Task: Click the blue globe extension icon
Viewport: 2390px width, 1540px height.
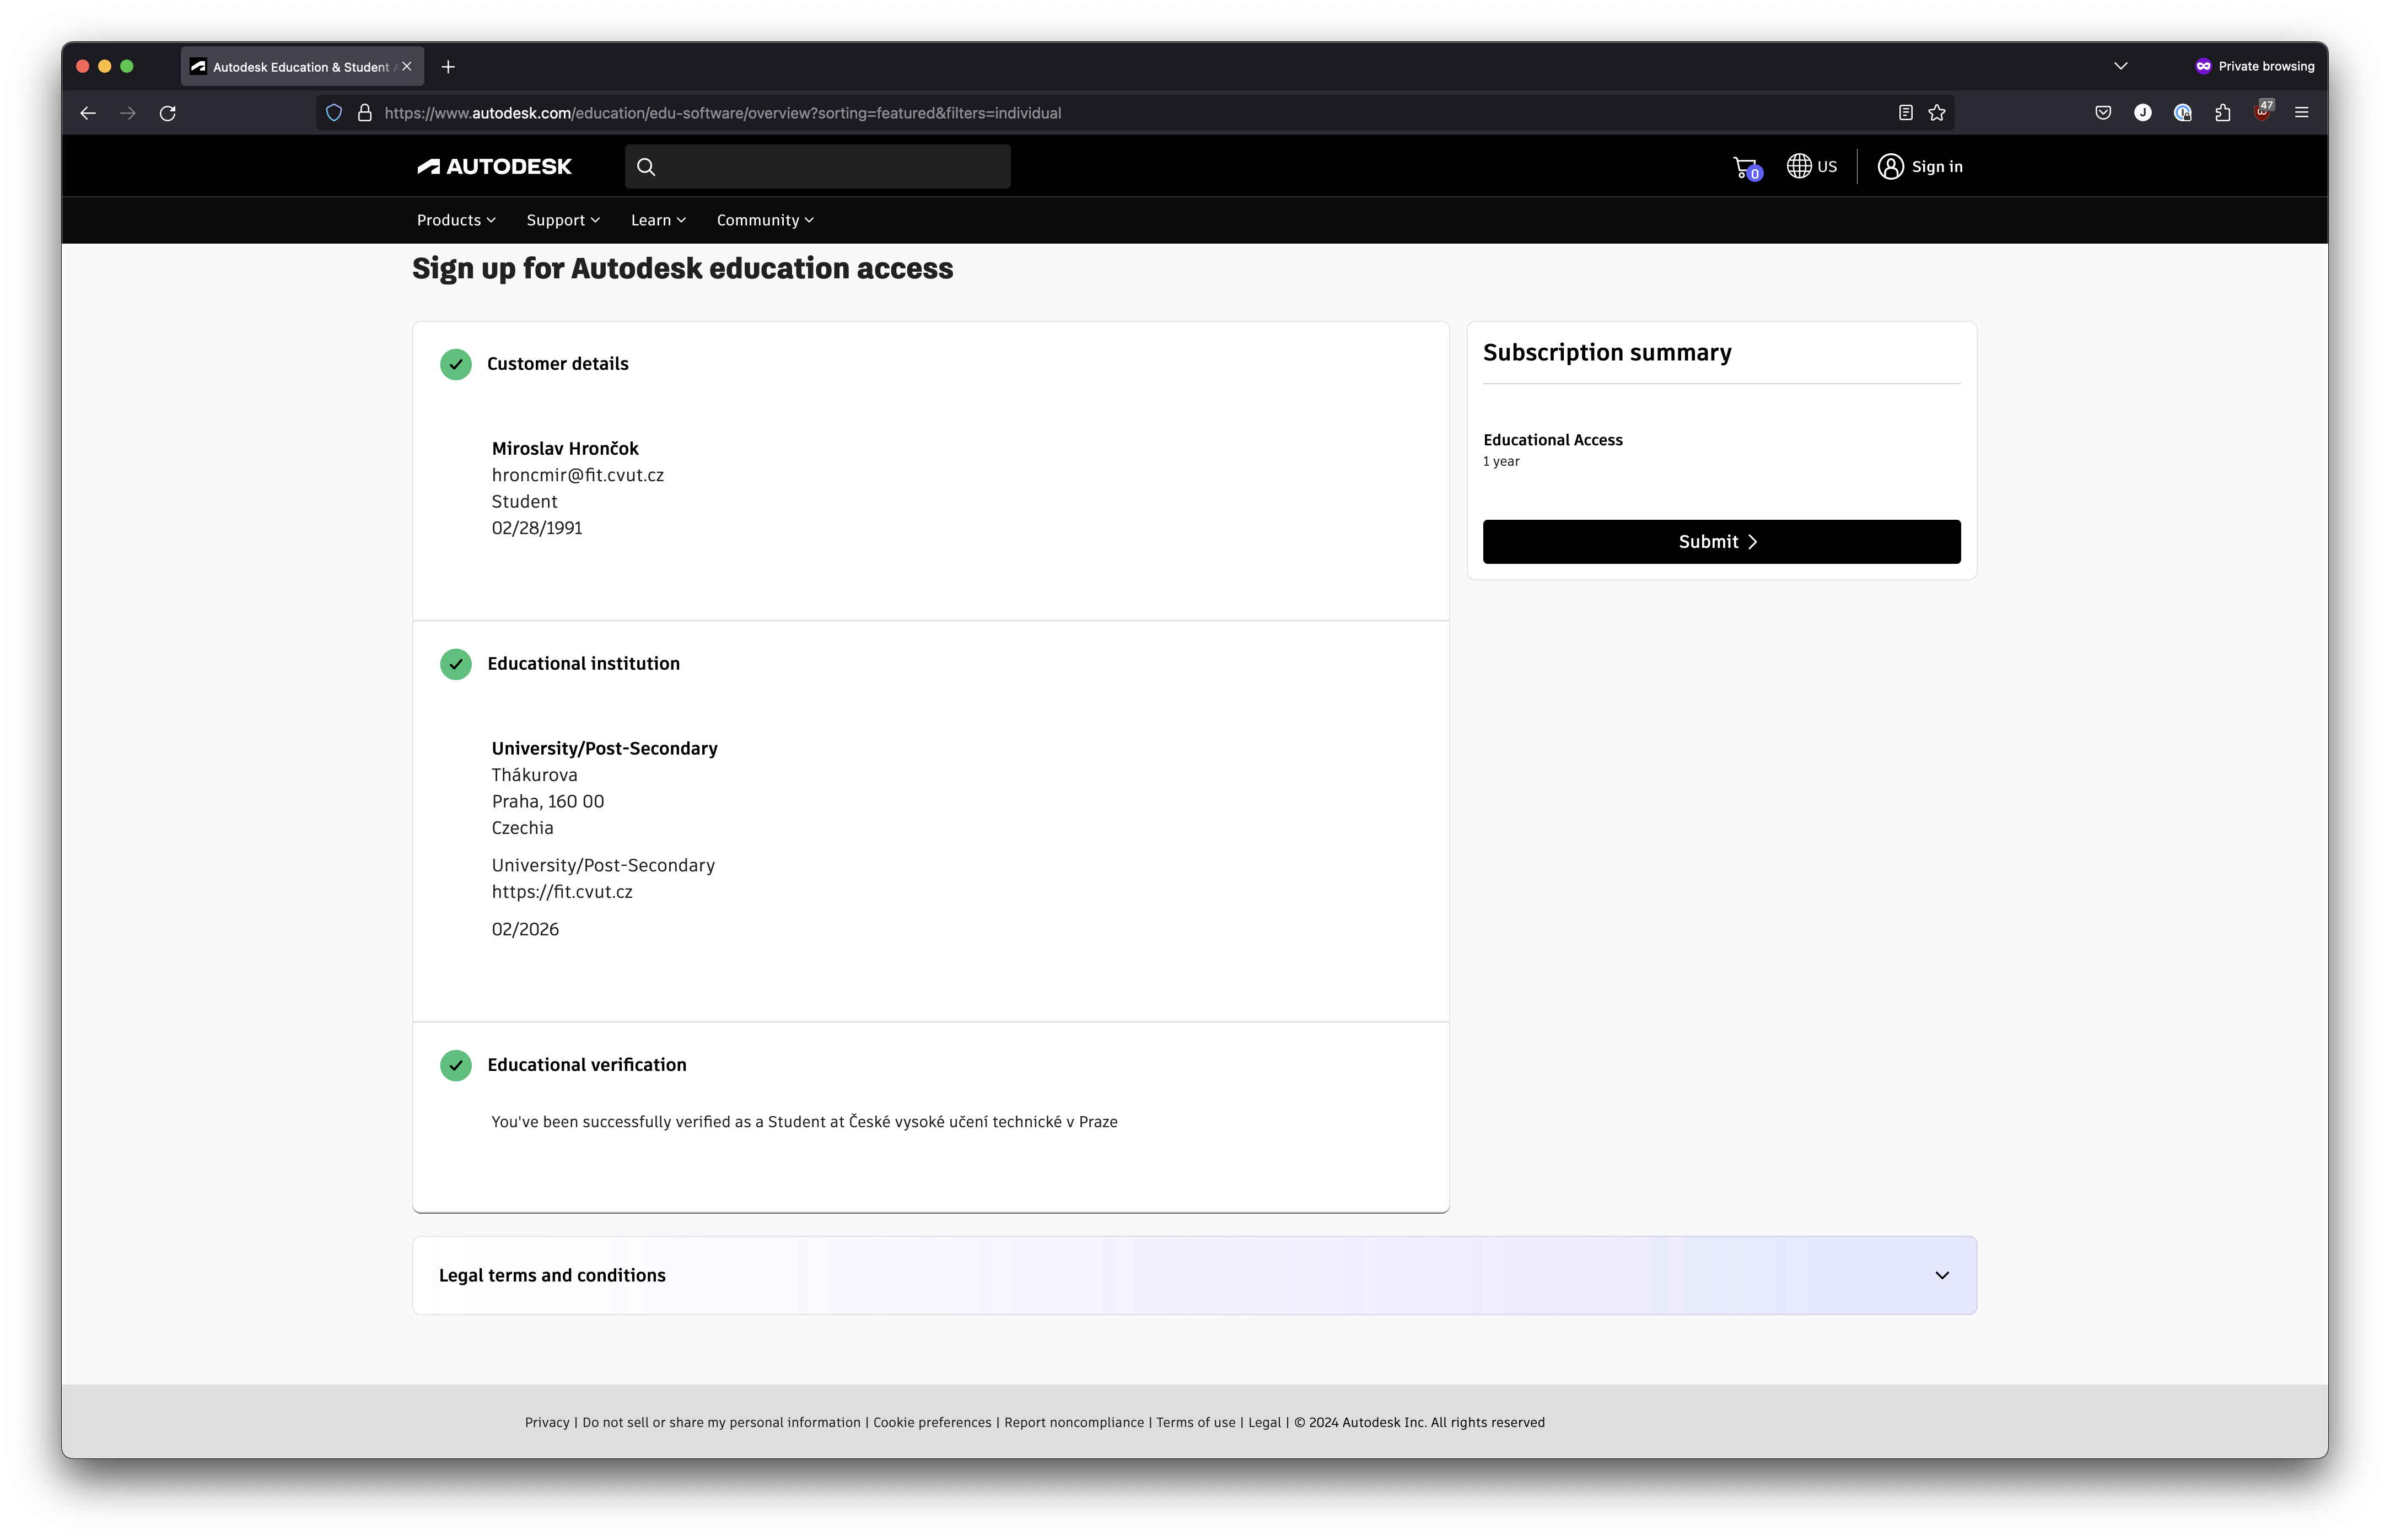Action: (x=2183, y=113)
